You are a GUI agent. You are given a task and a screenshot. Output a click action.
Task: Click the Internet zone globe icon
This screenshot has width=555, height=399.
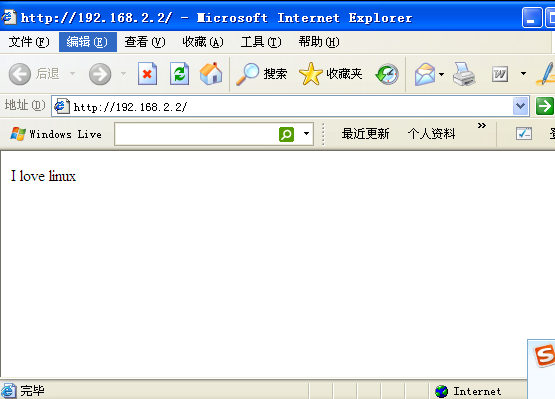click(x=441, y=391)
